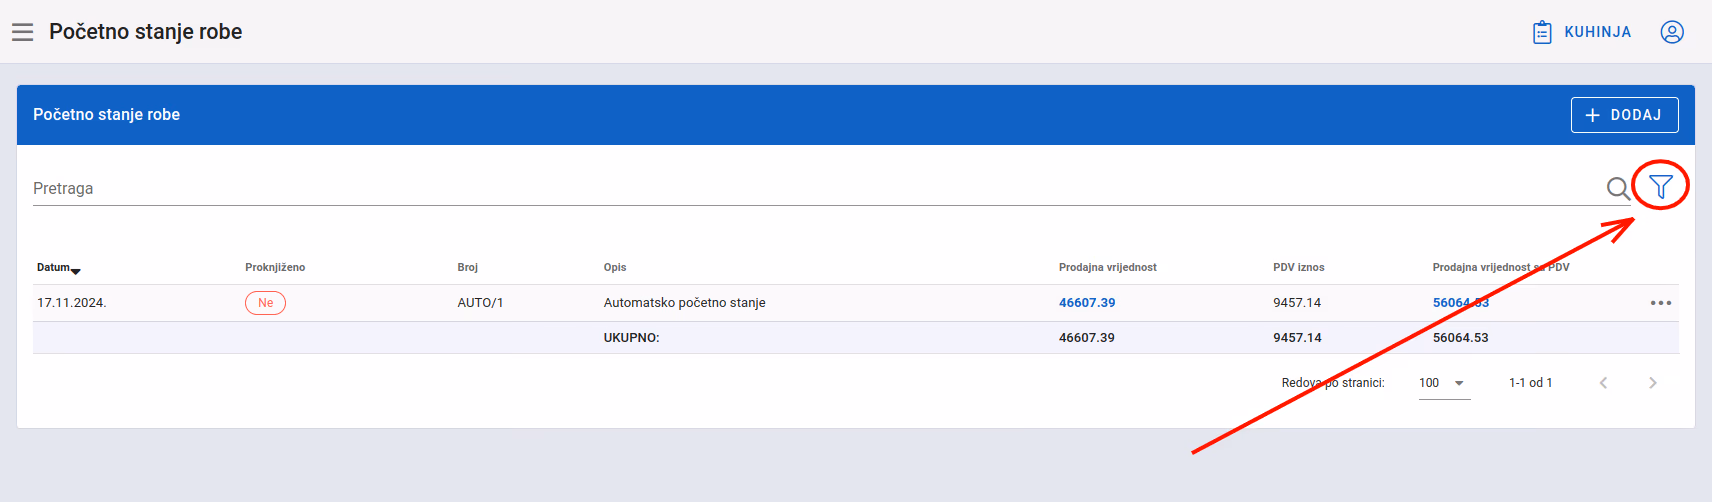This screenshot has width=1712, height=502.
Task: Sort by Broj column header
Action: click(468, 268)
